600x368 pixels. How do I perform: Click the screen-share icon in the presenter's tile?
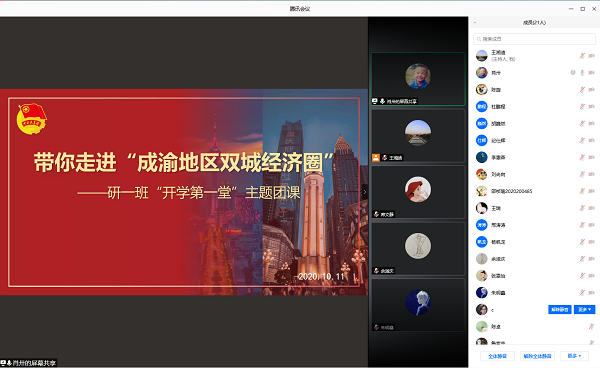tap(375, 101)
